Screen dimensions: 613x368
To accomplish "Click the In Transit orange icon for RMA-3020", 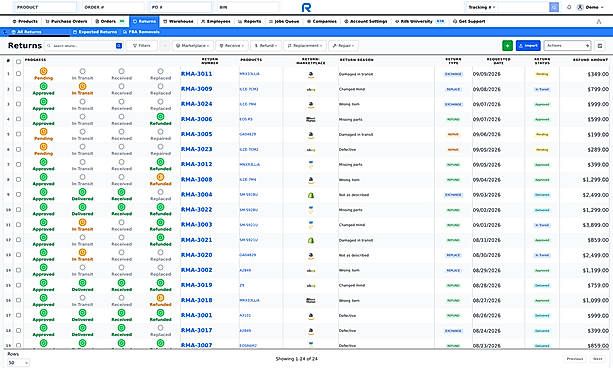I will [82, 253].
